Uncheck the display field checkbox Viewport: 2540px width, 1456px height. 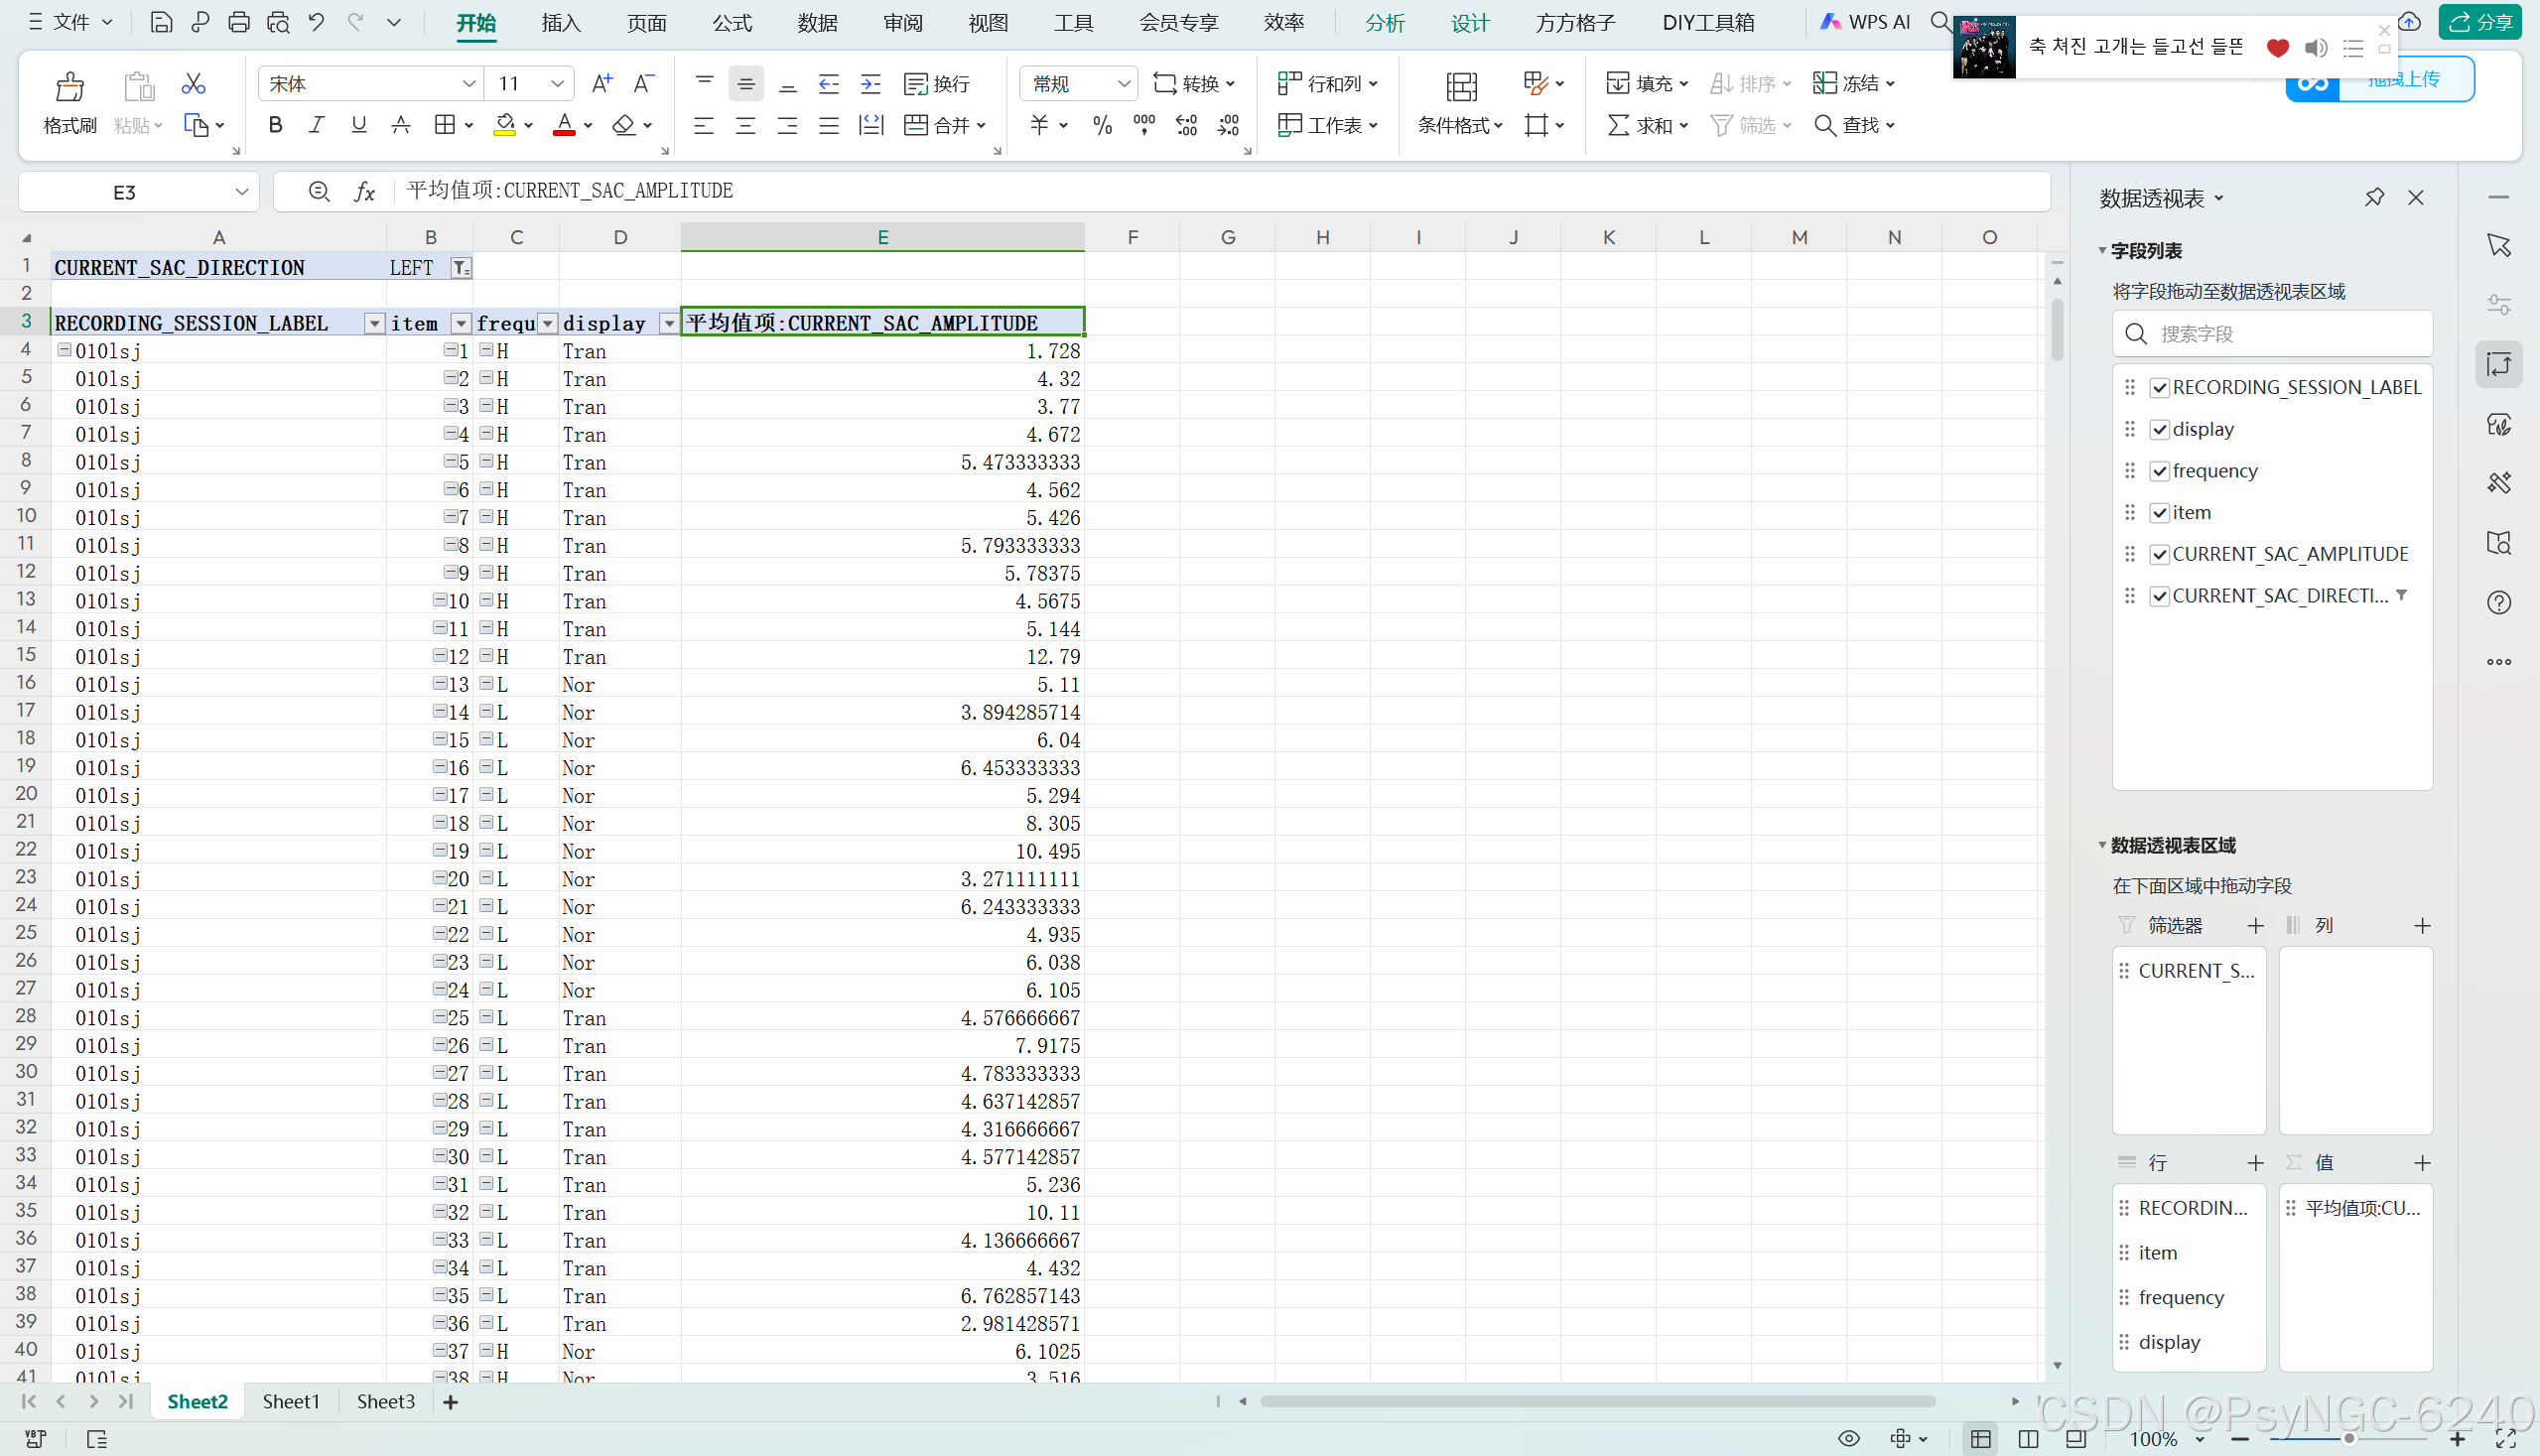(2160, 428)
